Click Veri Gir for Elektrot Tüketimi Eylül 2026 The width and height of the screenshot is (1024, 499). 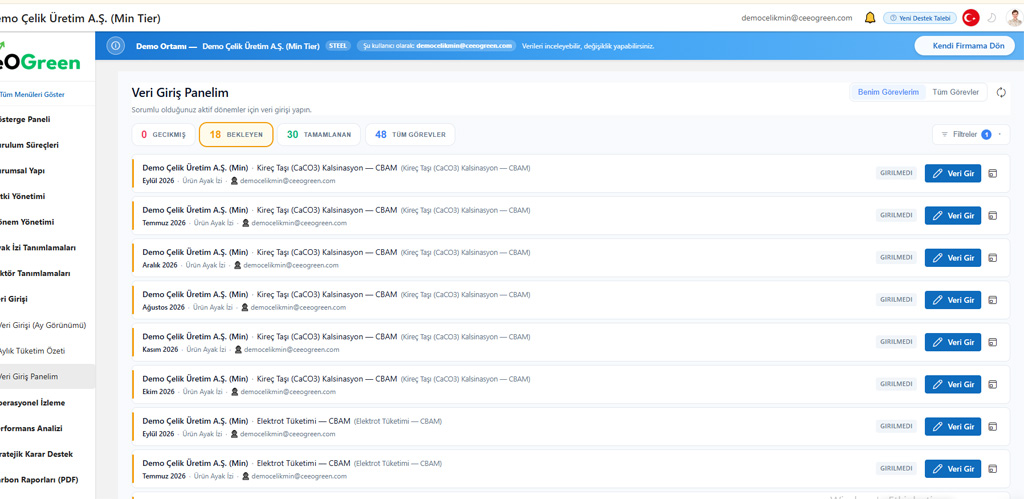tap(953, 427)
